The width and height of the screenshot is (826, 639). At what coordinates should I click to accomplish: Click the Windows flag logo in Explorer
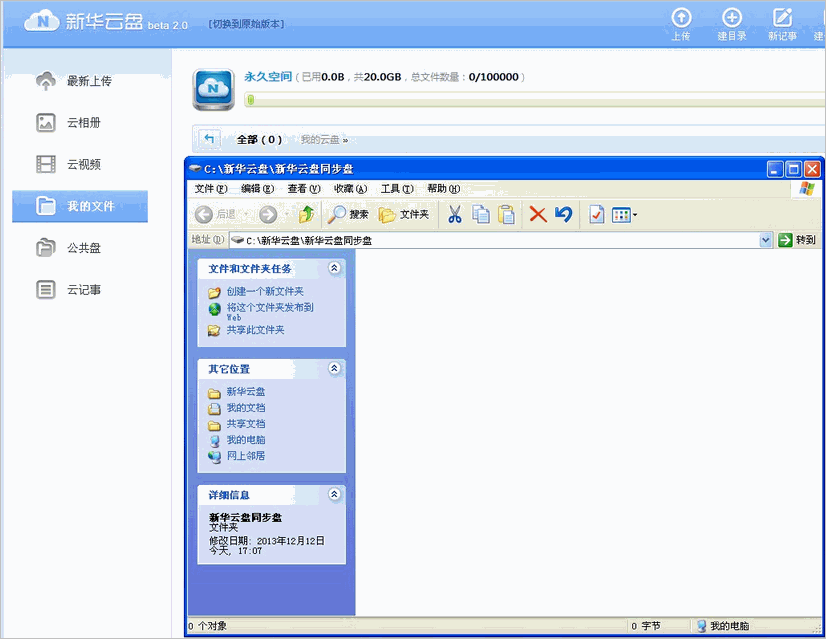click(807, 189)
